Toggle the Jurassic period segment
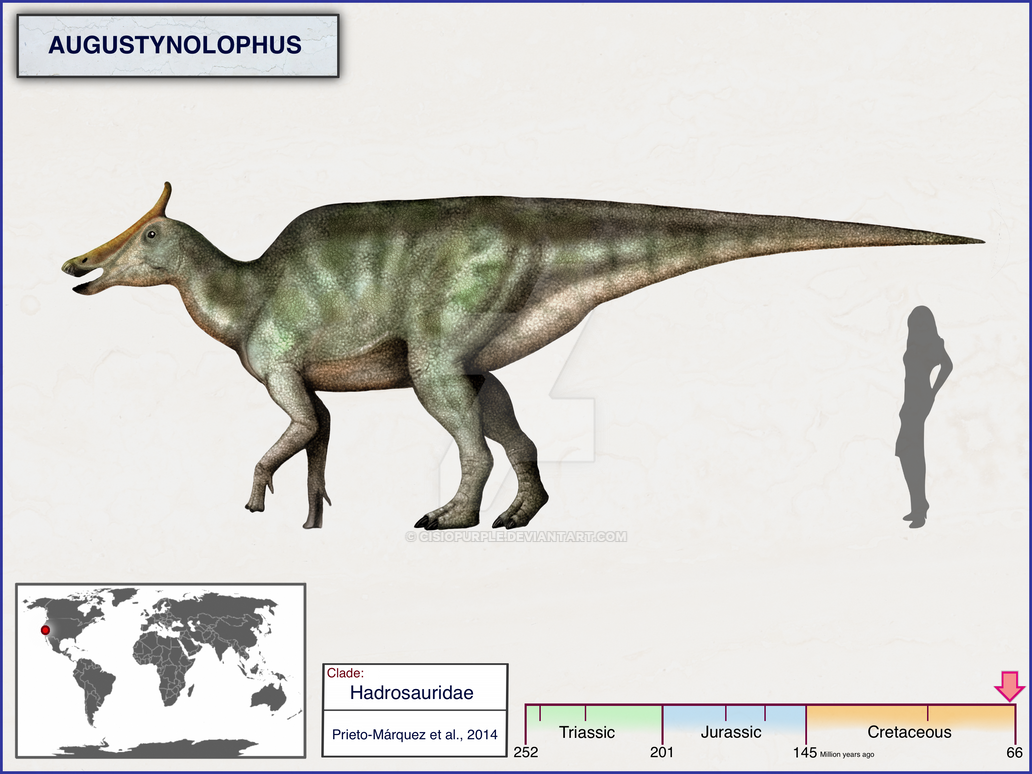The width and height of the screenshot is (1032, 774). [733, 733]
